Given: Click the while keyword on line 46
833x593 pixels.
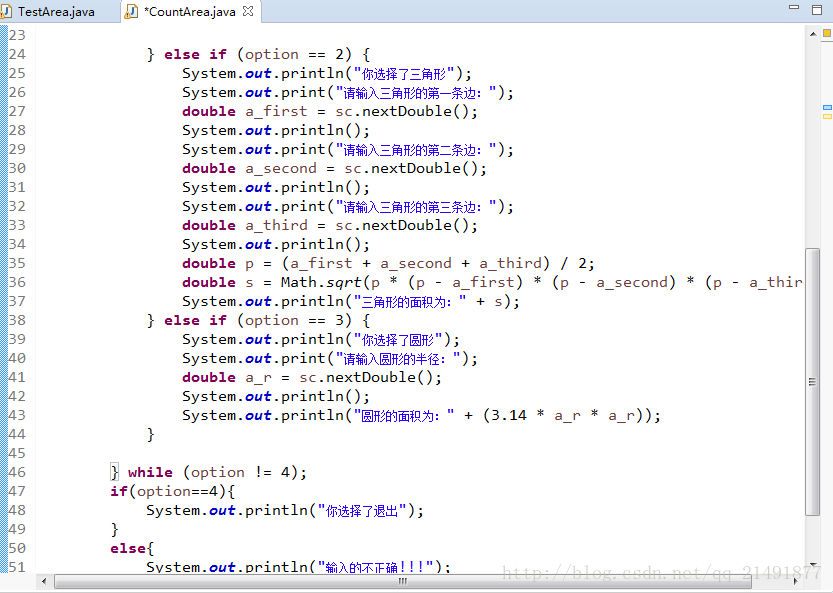Looking at the screenshot, I should click(150, 472).
